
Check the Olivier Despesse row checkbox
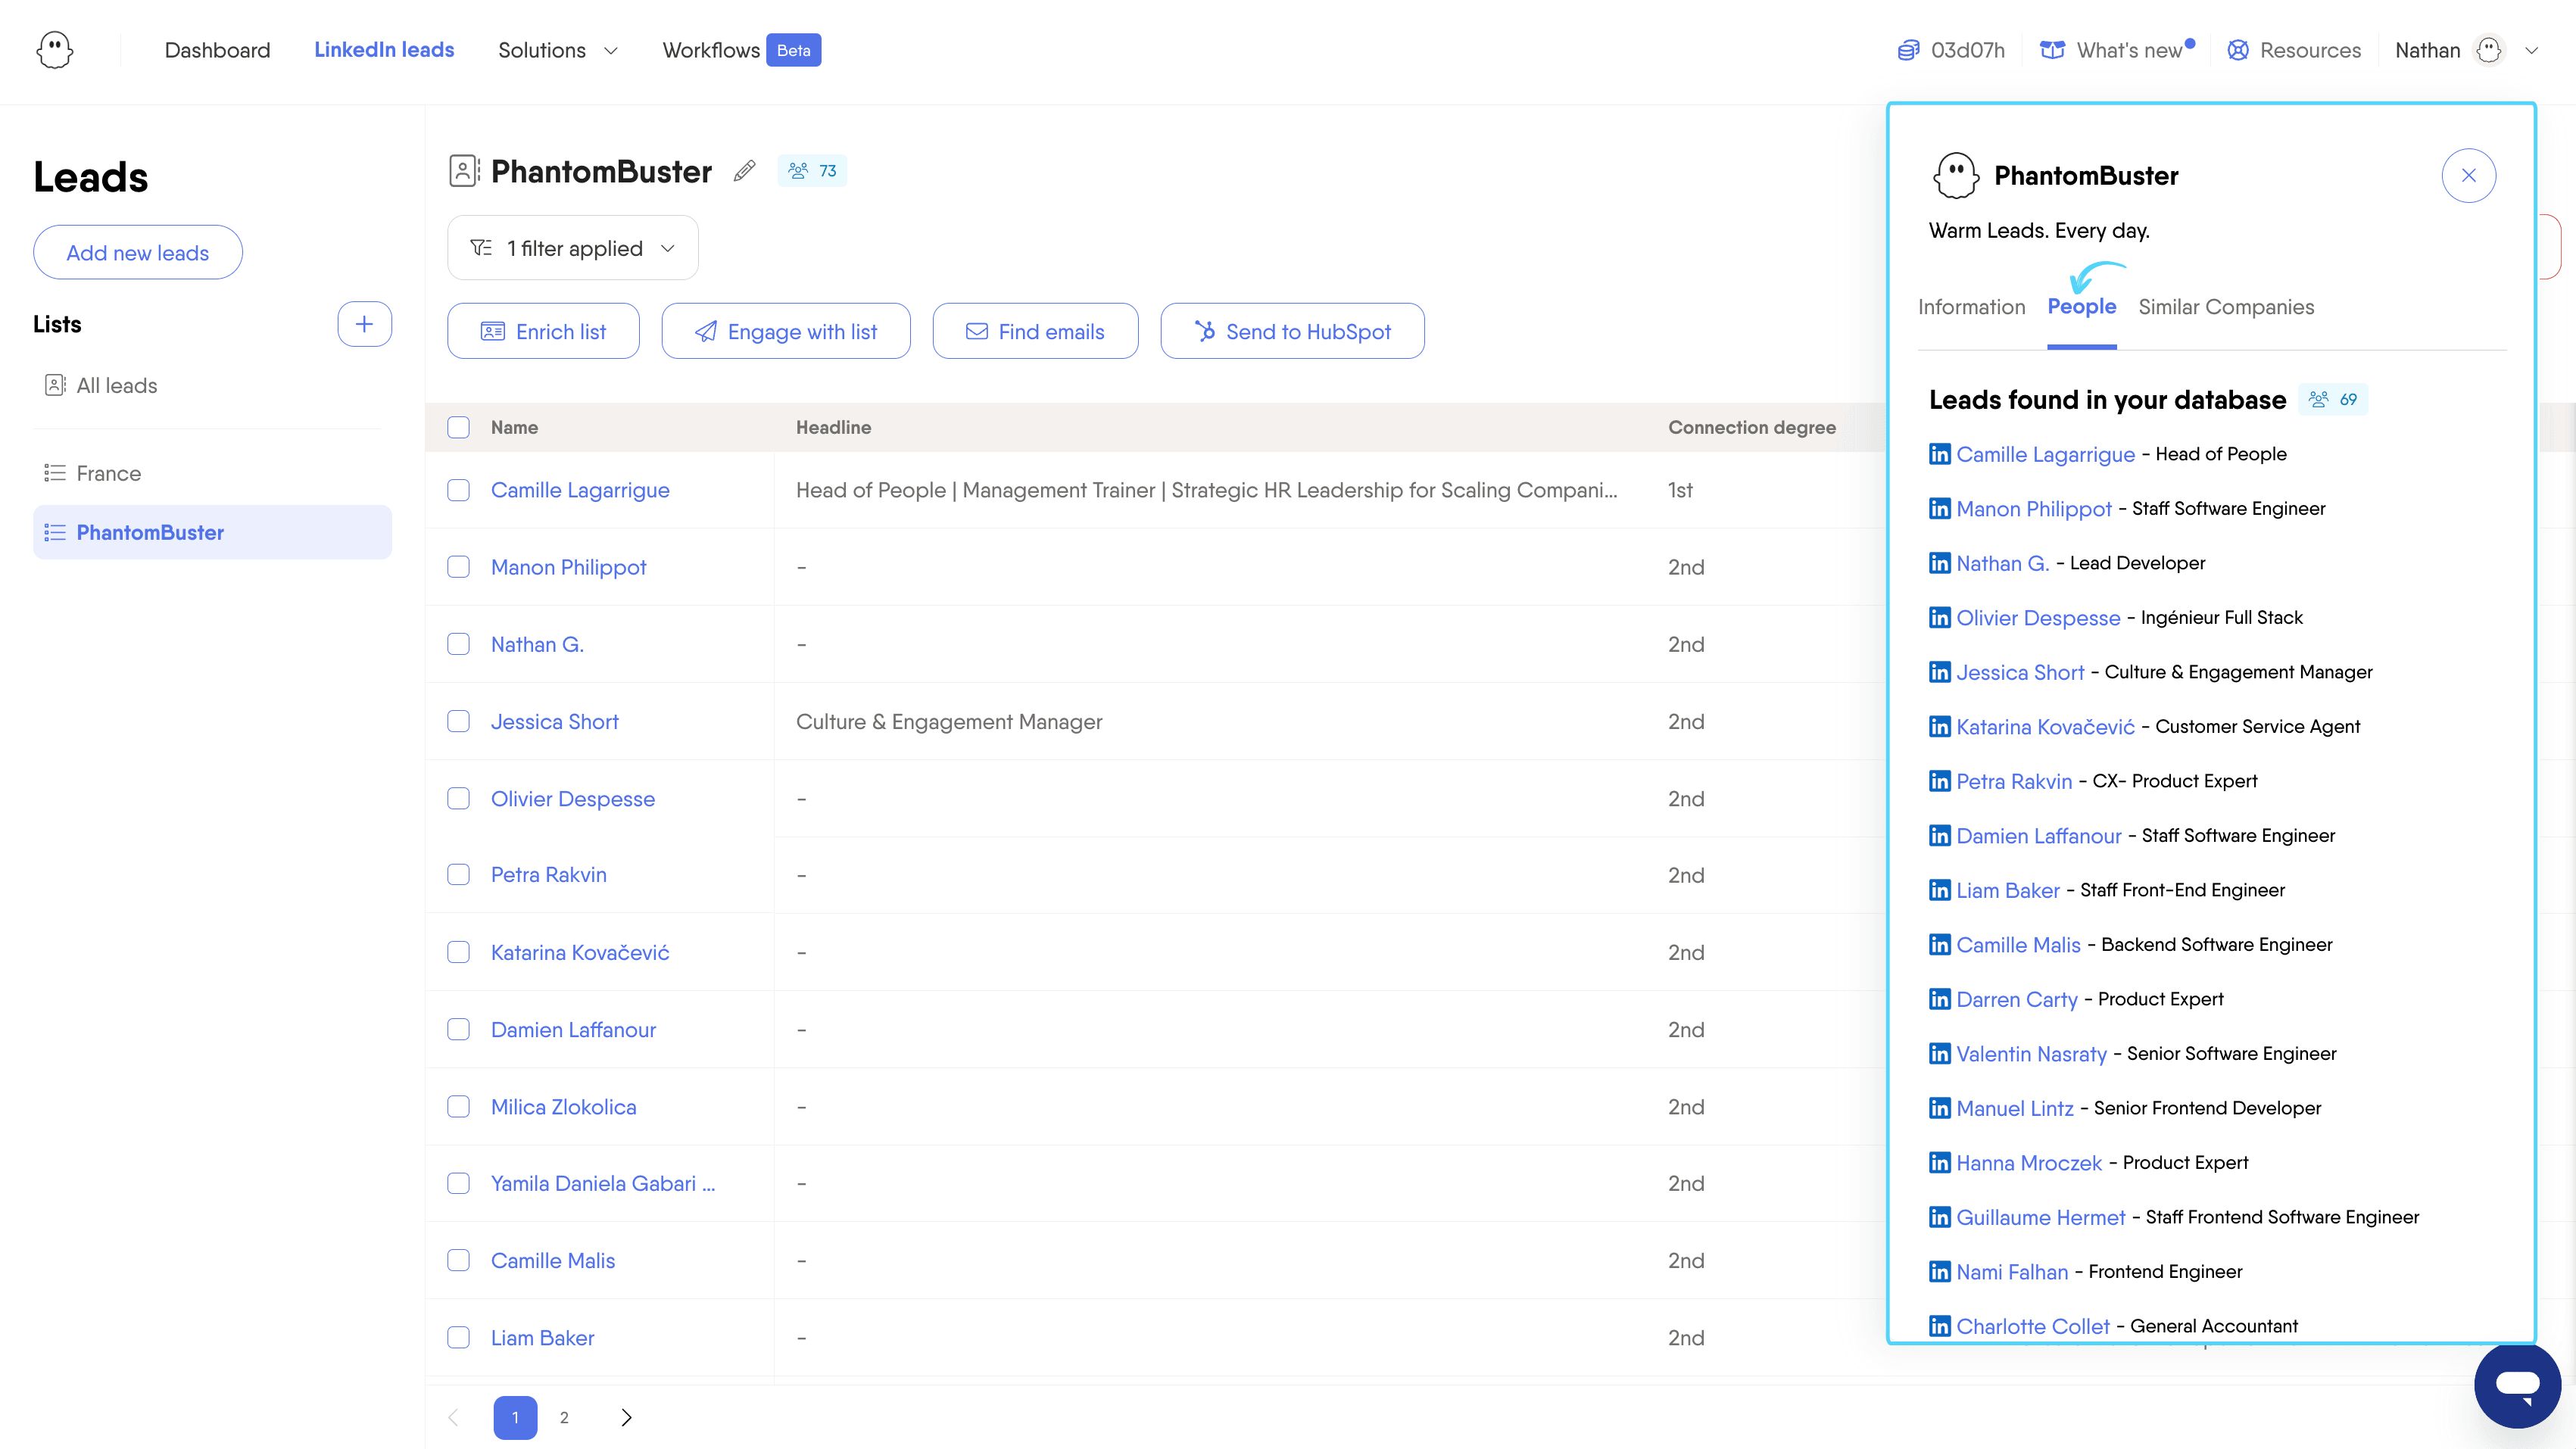[458, 798]
